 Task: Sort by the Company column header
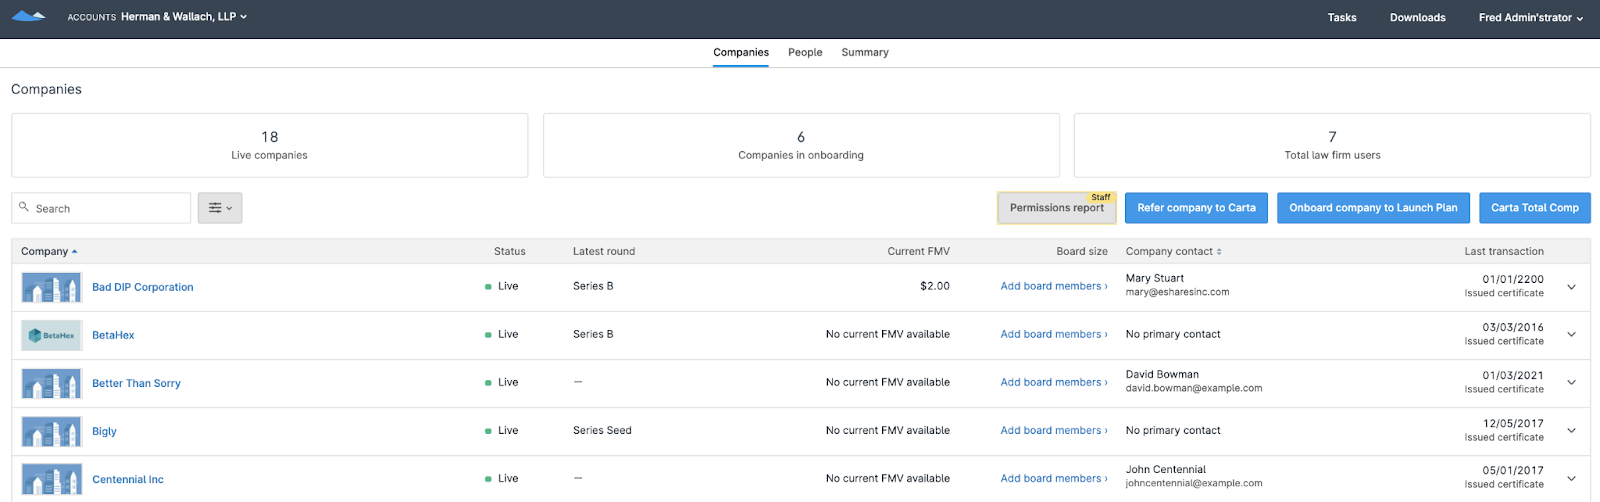[49, 252]
